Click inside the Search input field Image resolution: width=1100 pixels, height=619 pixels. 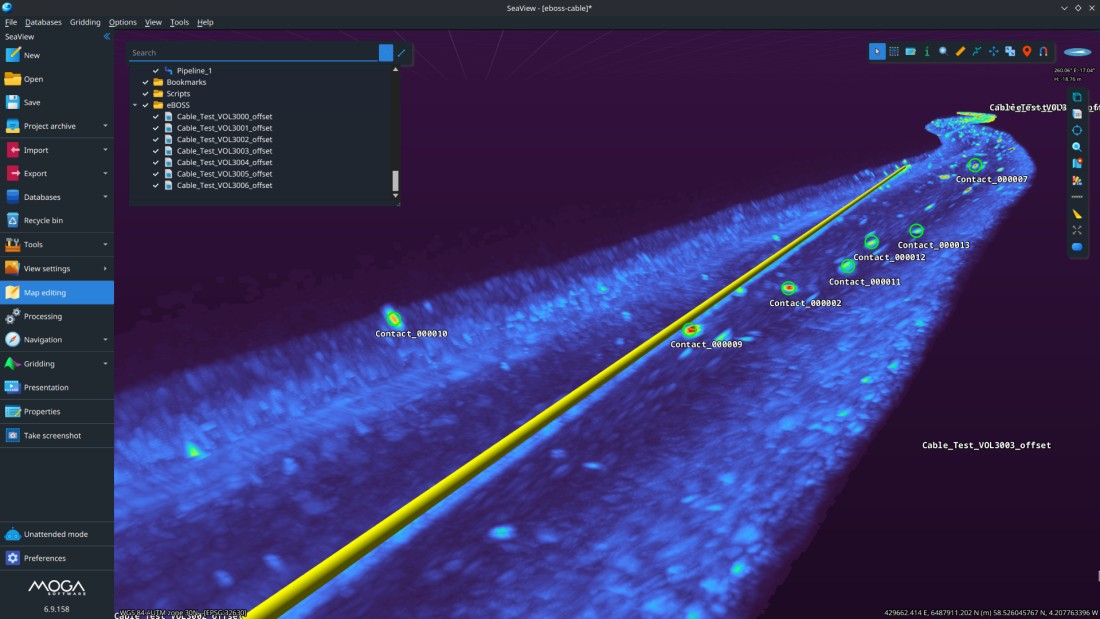coord(253,53)
